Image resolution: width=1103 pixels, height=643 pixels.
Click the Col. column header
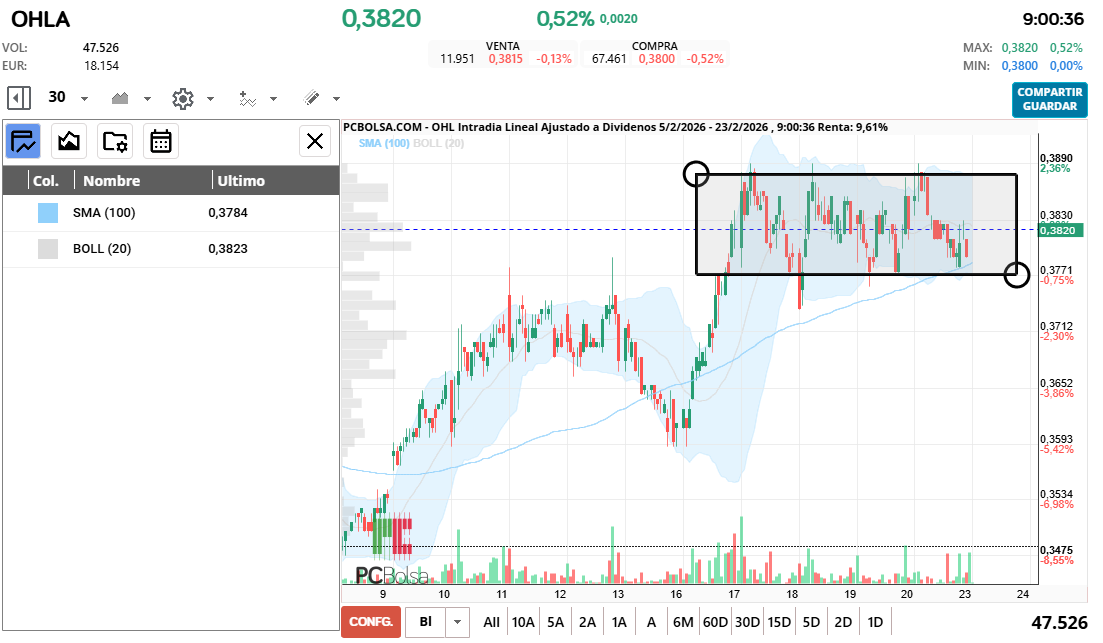[x=46, y=181]
